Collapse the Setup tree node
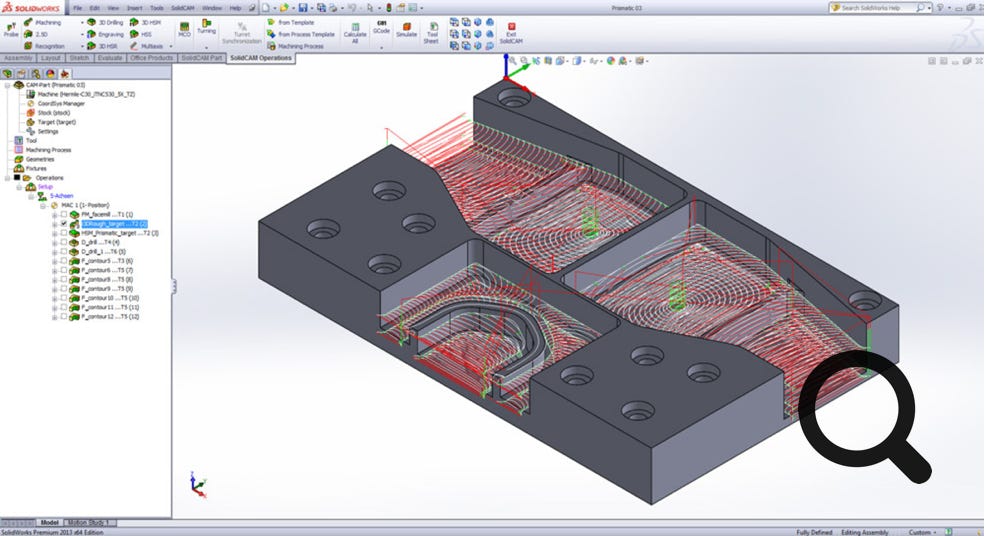Viewport: 986px width, 536px height. tap(19, 187)
